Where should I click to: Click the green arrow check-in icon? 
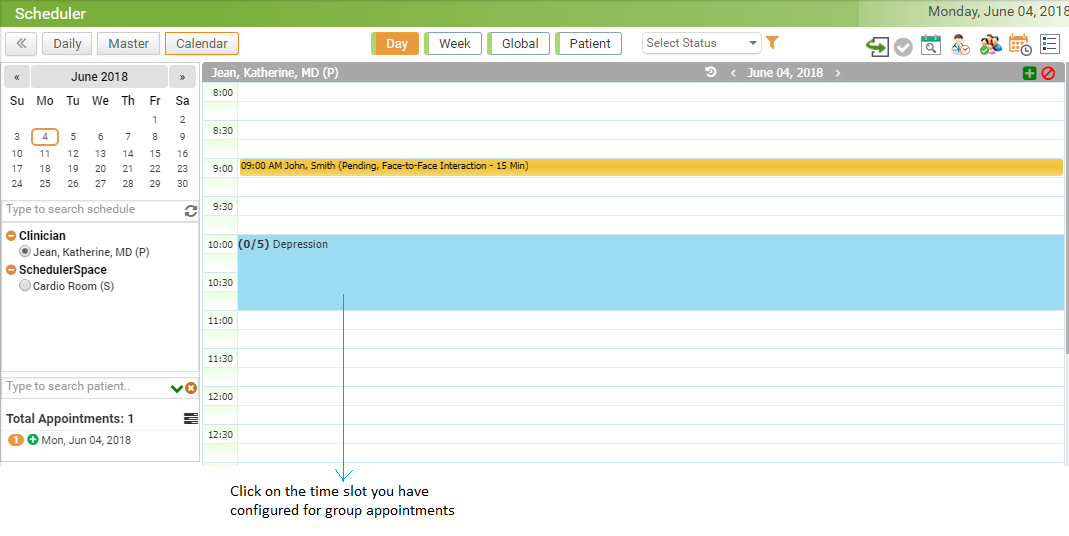tap(877, 46)
